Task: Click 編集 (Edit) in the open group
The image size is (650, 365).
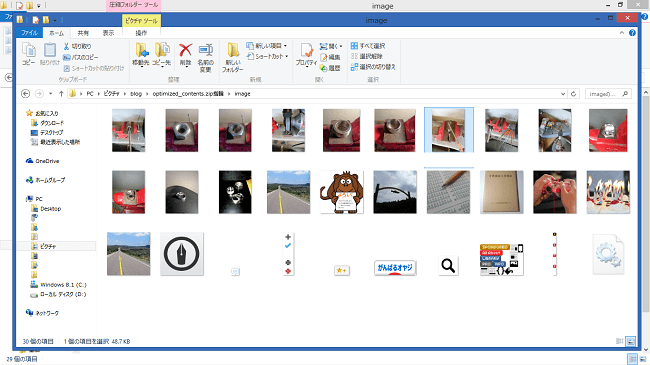Action: 330,57
